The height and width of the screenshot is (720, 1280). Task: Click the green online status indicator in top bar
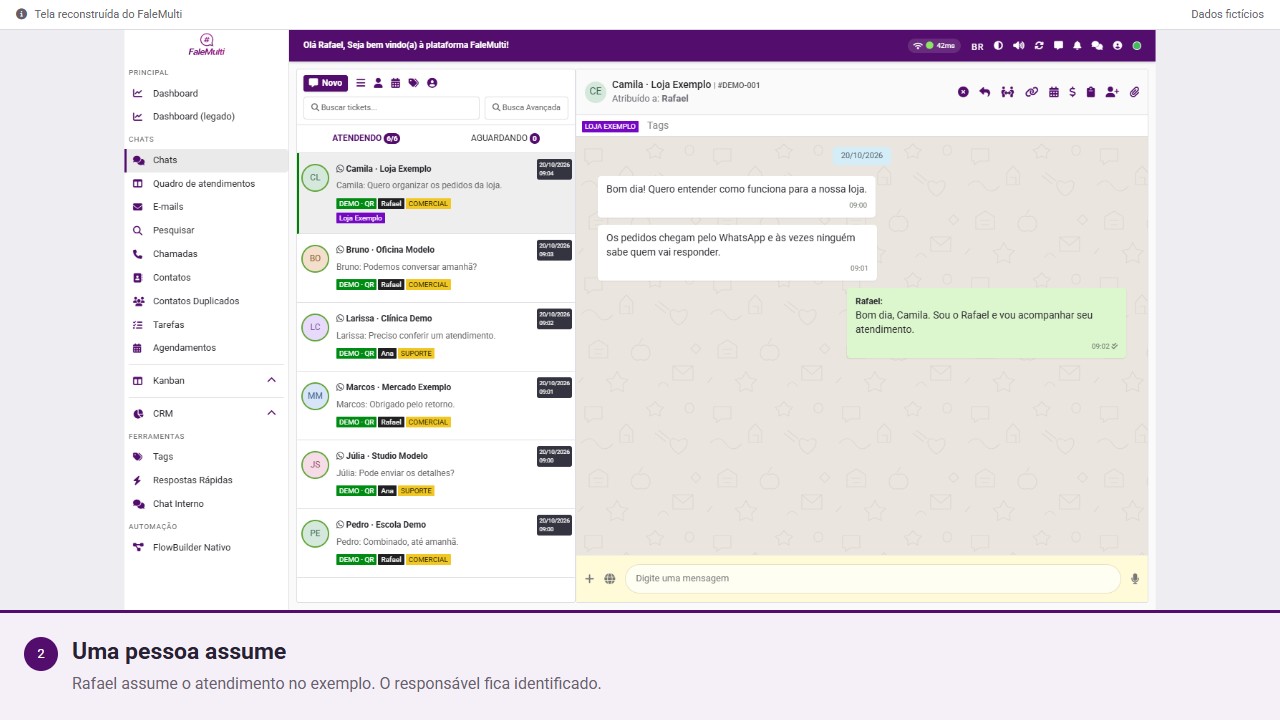click(x=1137, y=46)
